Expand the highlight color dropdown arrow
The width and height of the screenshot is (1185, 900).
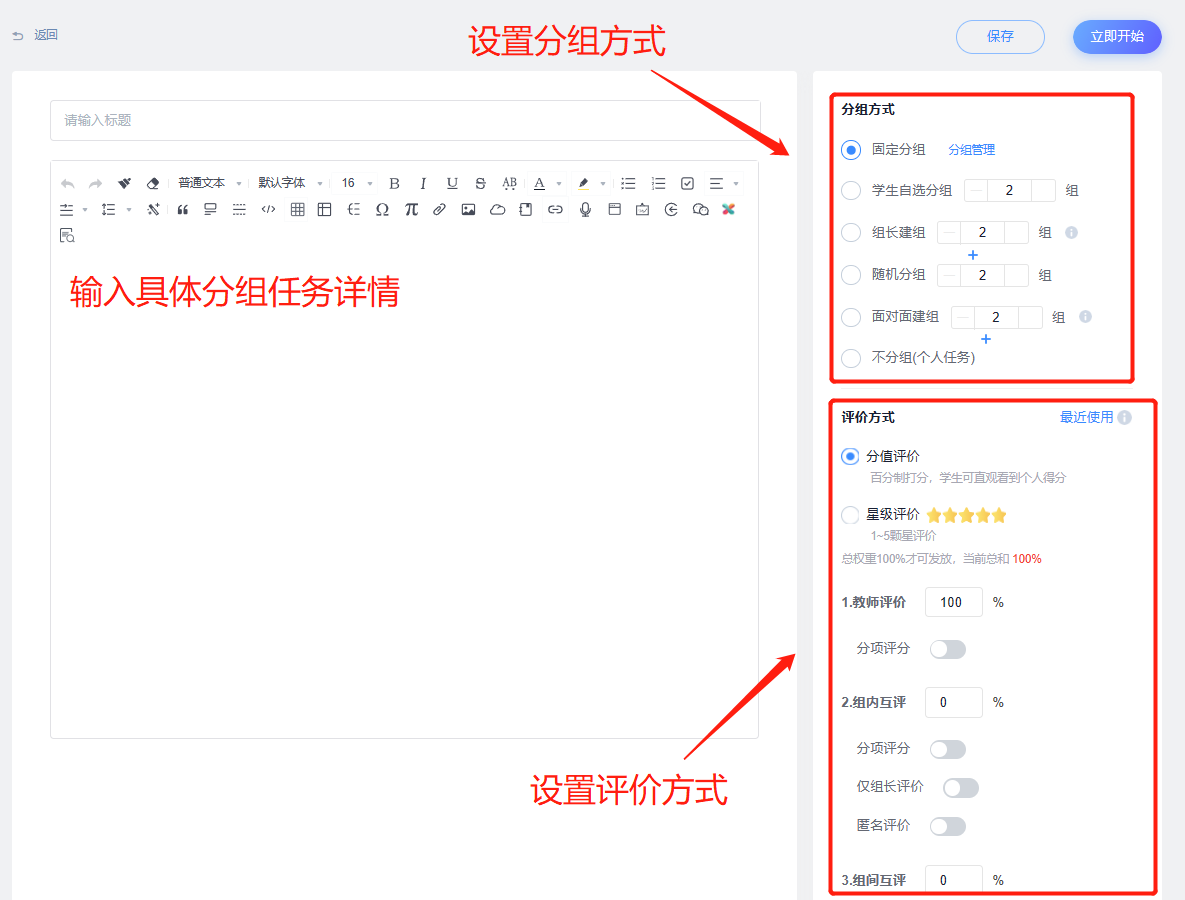(602, 184)
